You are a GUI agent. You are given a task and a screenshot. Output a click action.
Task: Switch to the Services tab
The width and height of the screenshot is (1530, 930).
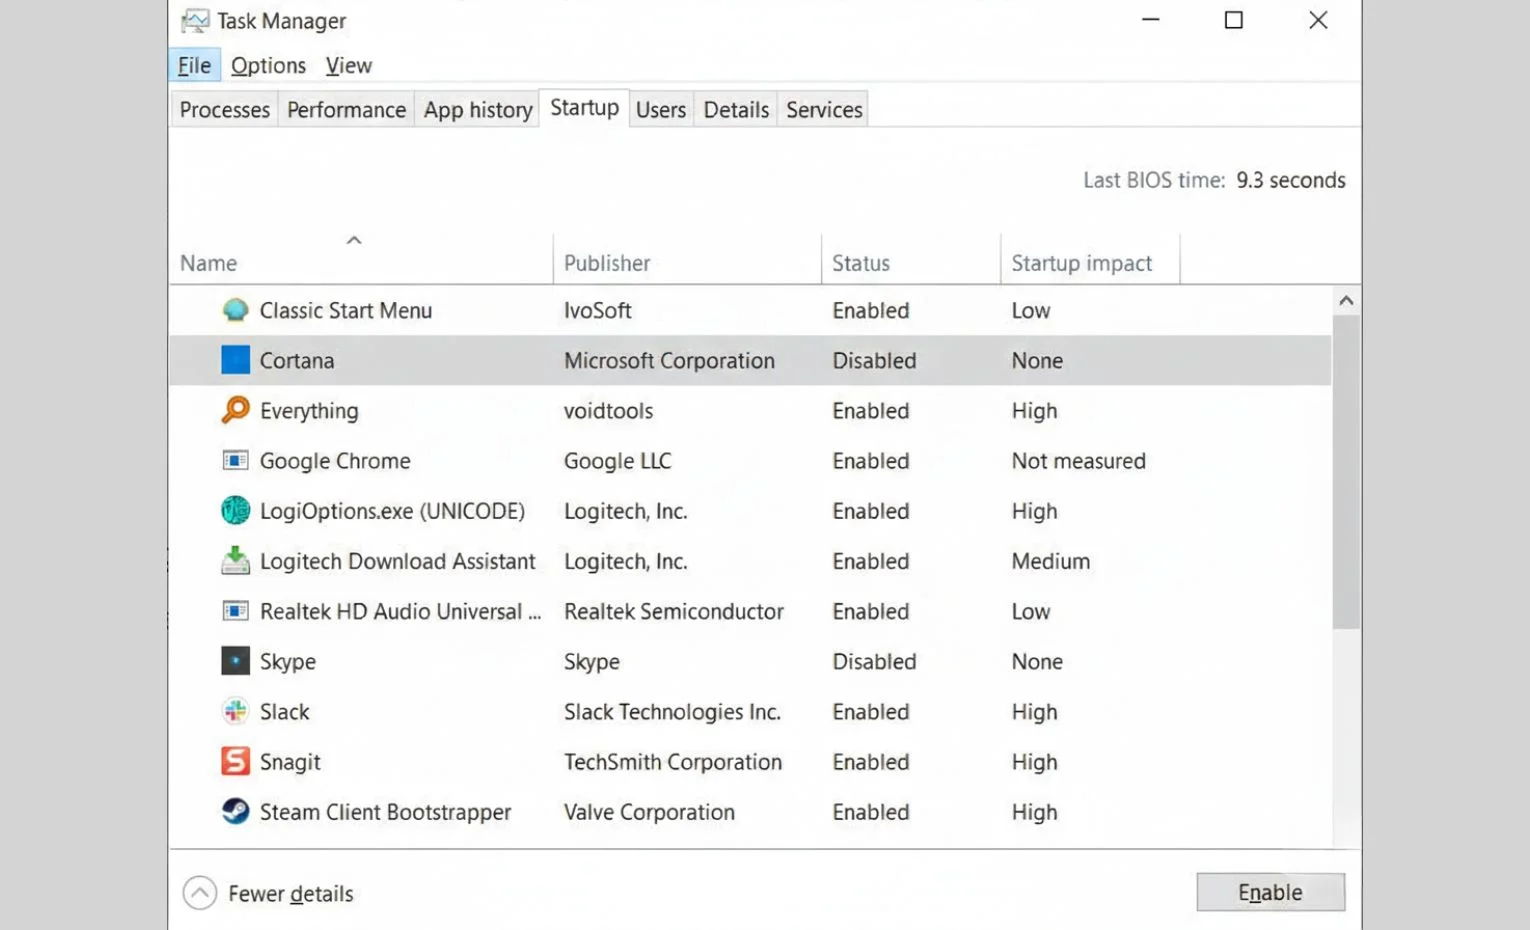click(x=824, y=109)
